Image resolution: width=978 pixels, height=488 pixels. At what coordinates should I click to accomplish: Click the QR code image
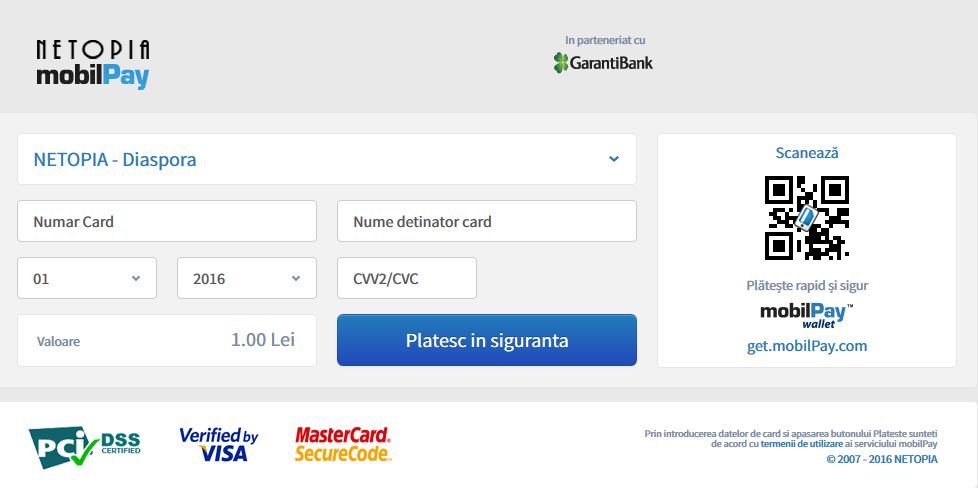(x=806, y=218)
